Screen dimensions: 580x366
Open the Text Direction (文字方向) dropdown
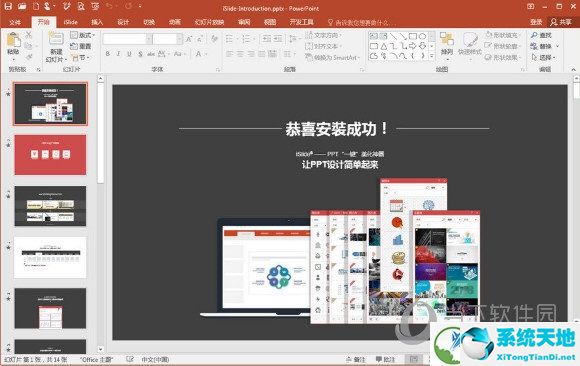click(323, 35)
